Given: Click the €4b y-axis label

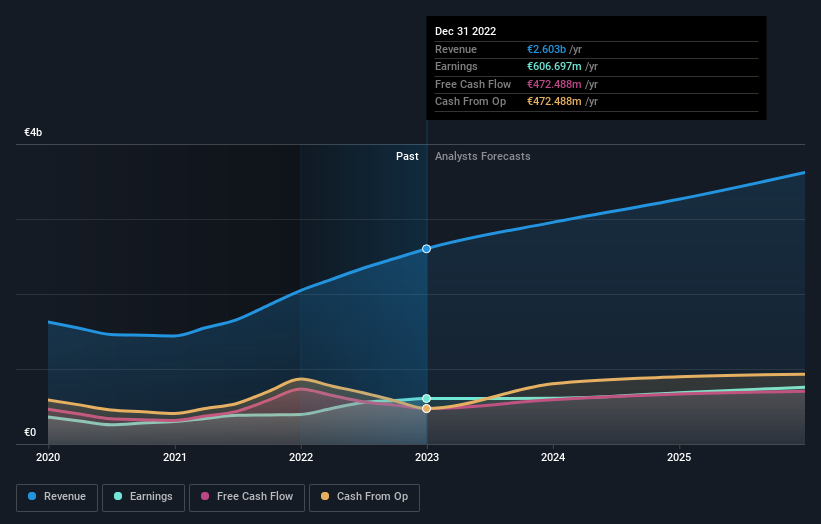Looking at the screenshot, I should tap(33, 132).
